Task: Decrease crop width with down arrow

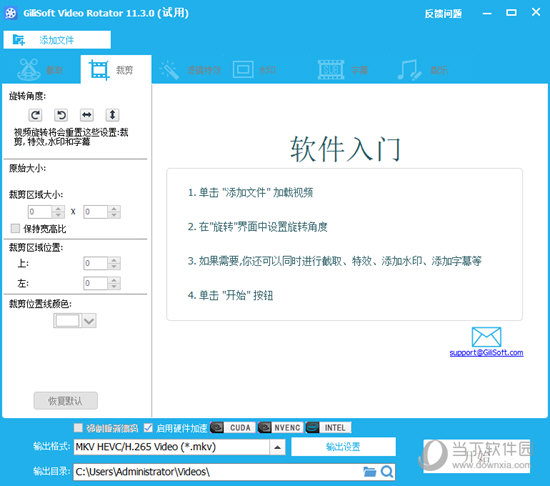Action: tap(58, 215)
